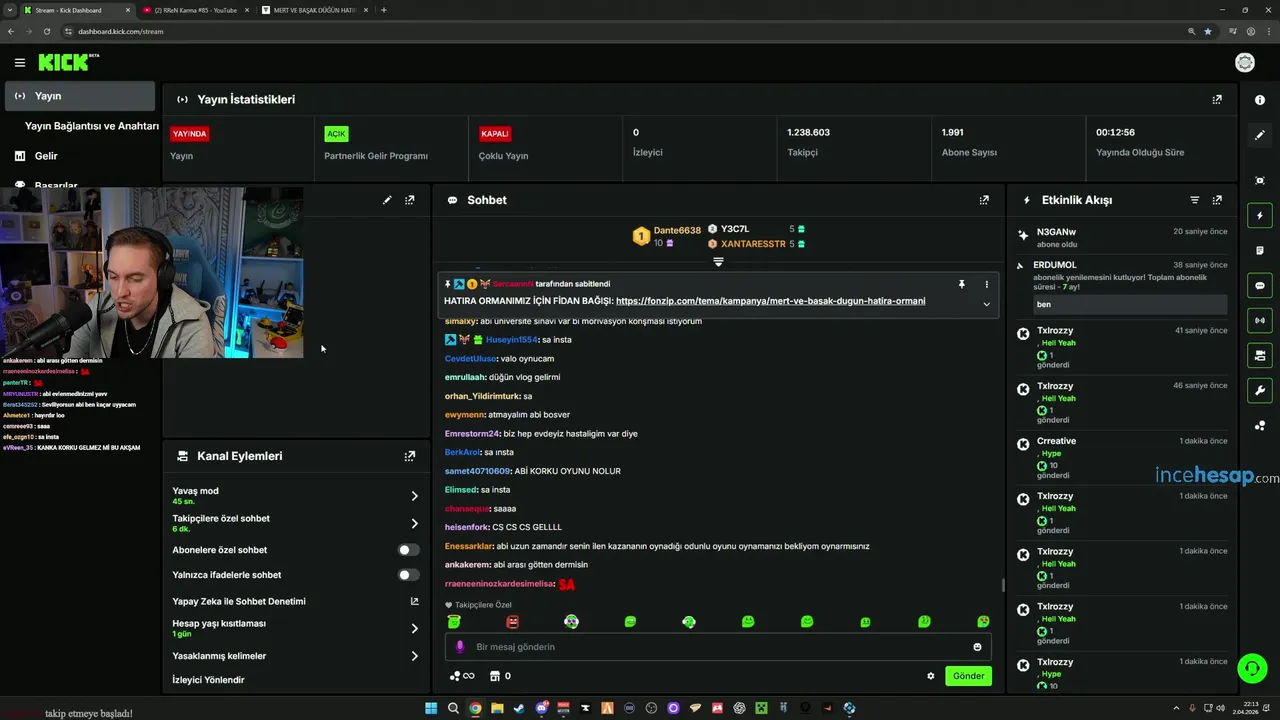
Task: Open İzleyici Yönlendir option
Action: [x=208, y=680]
